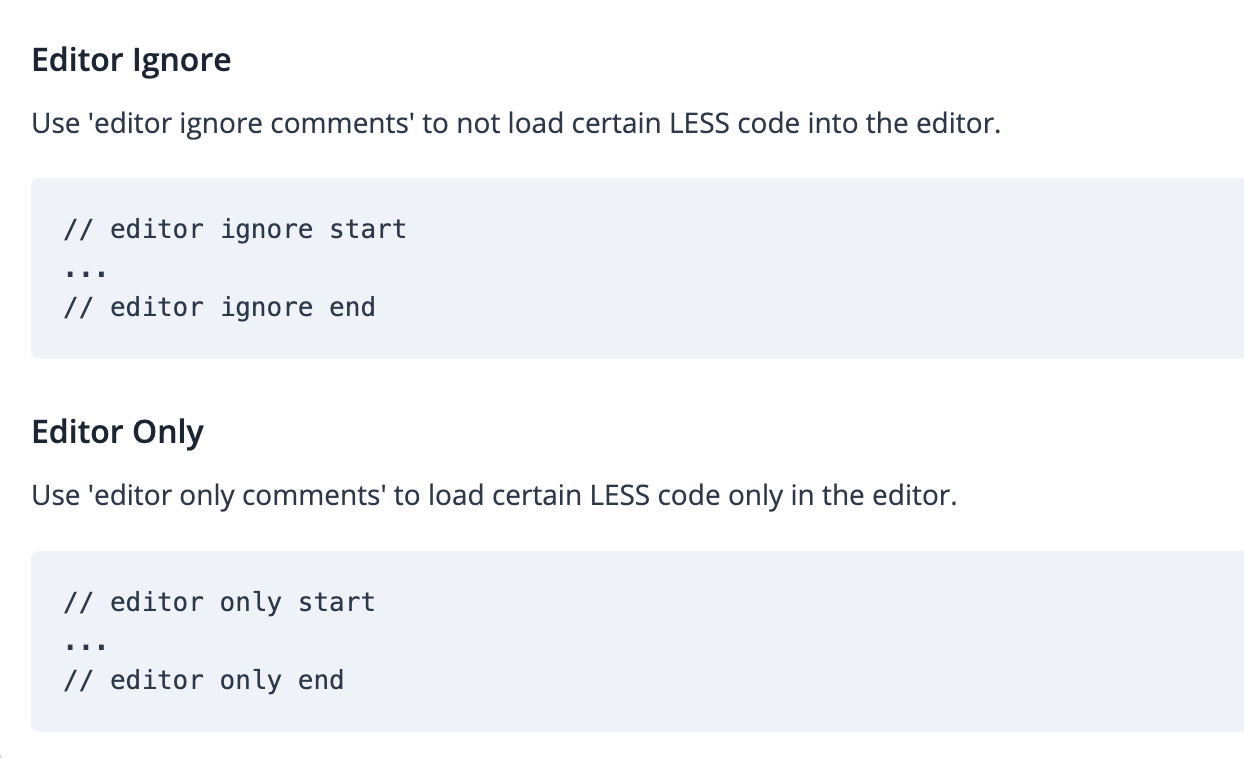Click the empty area of the second code block
This screenshot has height=758, width=1244.
tap(800, 643)
